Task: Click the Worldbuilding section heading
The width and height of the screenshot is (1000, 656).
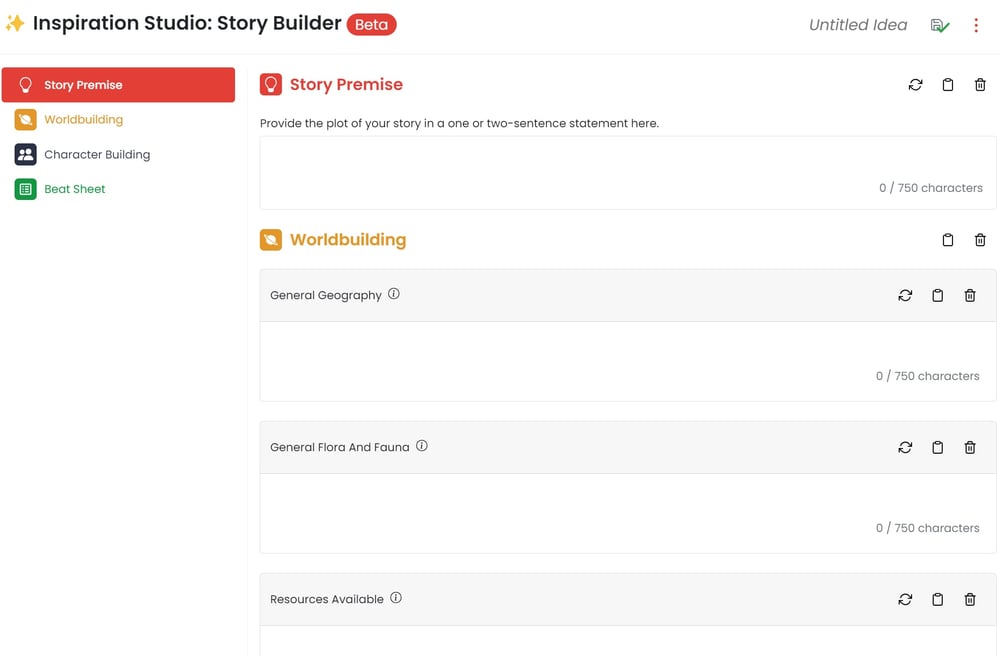Action: (x=348, y=240)
